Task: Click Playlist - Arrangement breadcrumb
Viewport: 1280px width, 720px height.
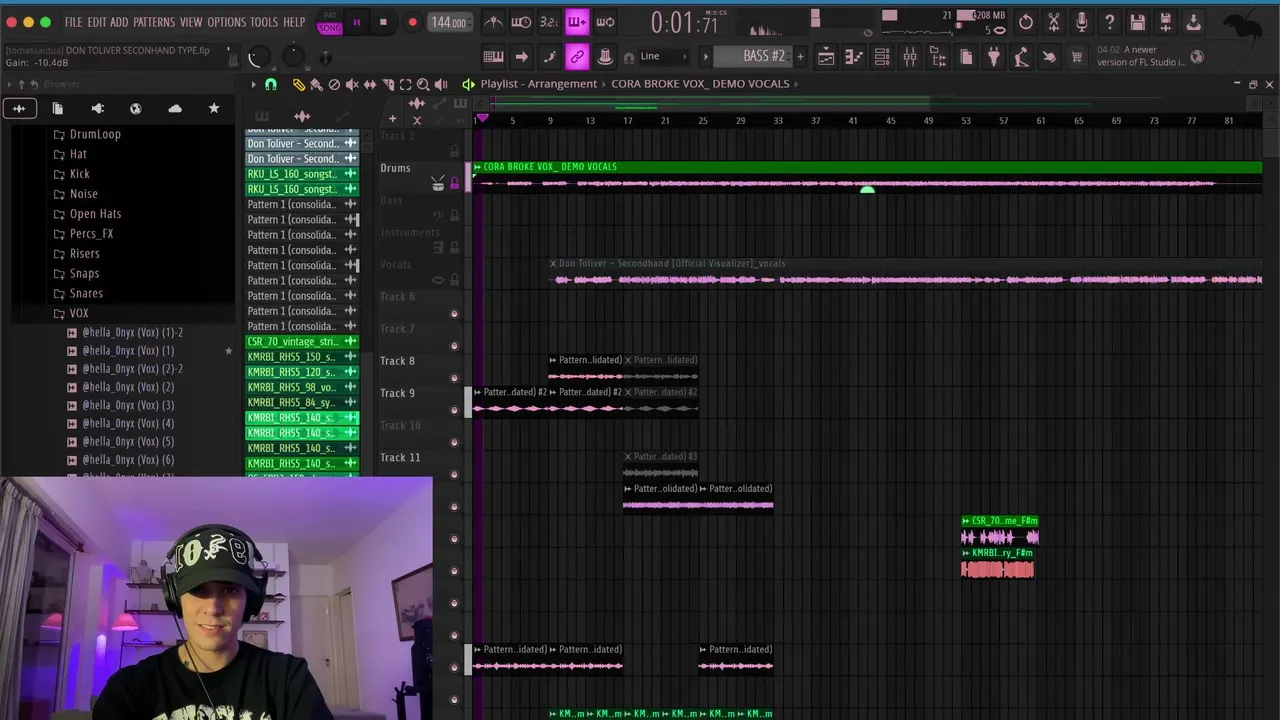Action: tap(538, 84)
